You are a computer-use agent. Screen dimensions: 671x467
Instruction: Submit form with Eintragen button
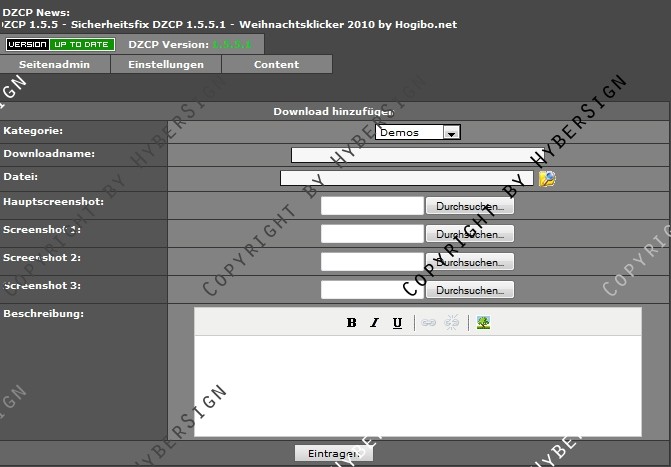pos(334,453)
